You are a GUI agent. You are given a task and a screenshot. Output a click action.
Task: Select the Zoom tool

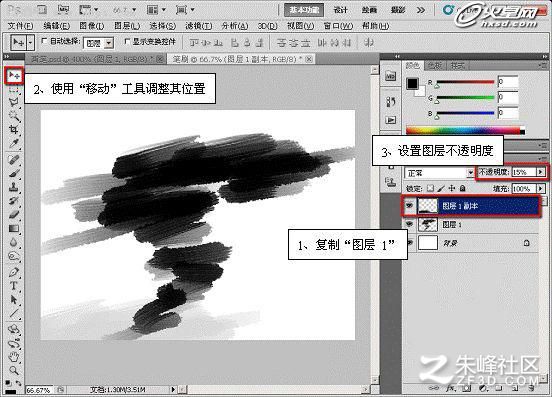pyautogui.click(x=14, y=370)
